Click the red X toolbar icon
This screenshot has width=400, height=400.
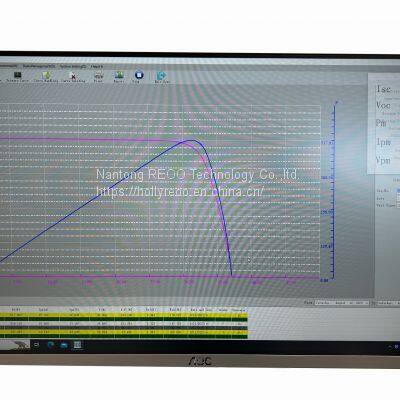[73, 75]
